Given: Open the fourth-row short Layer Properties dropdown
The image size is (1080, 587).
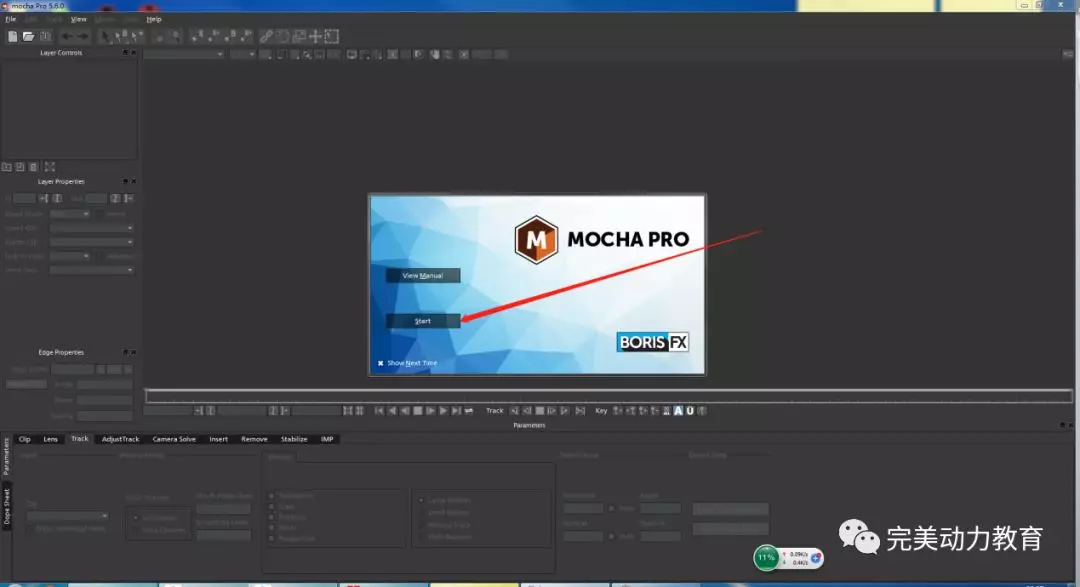Looking at the screenshot, I should (x=70, y=256).
